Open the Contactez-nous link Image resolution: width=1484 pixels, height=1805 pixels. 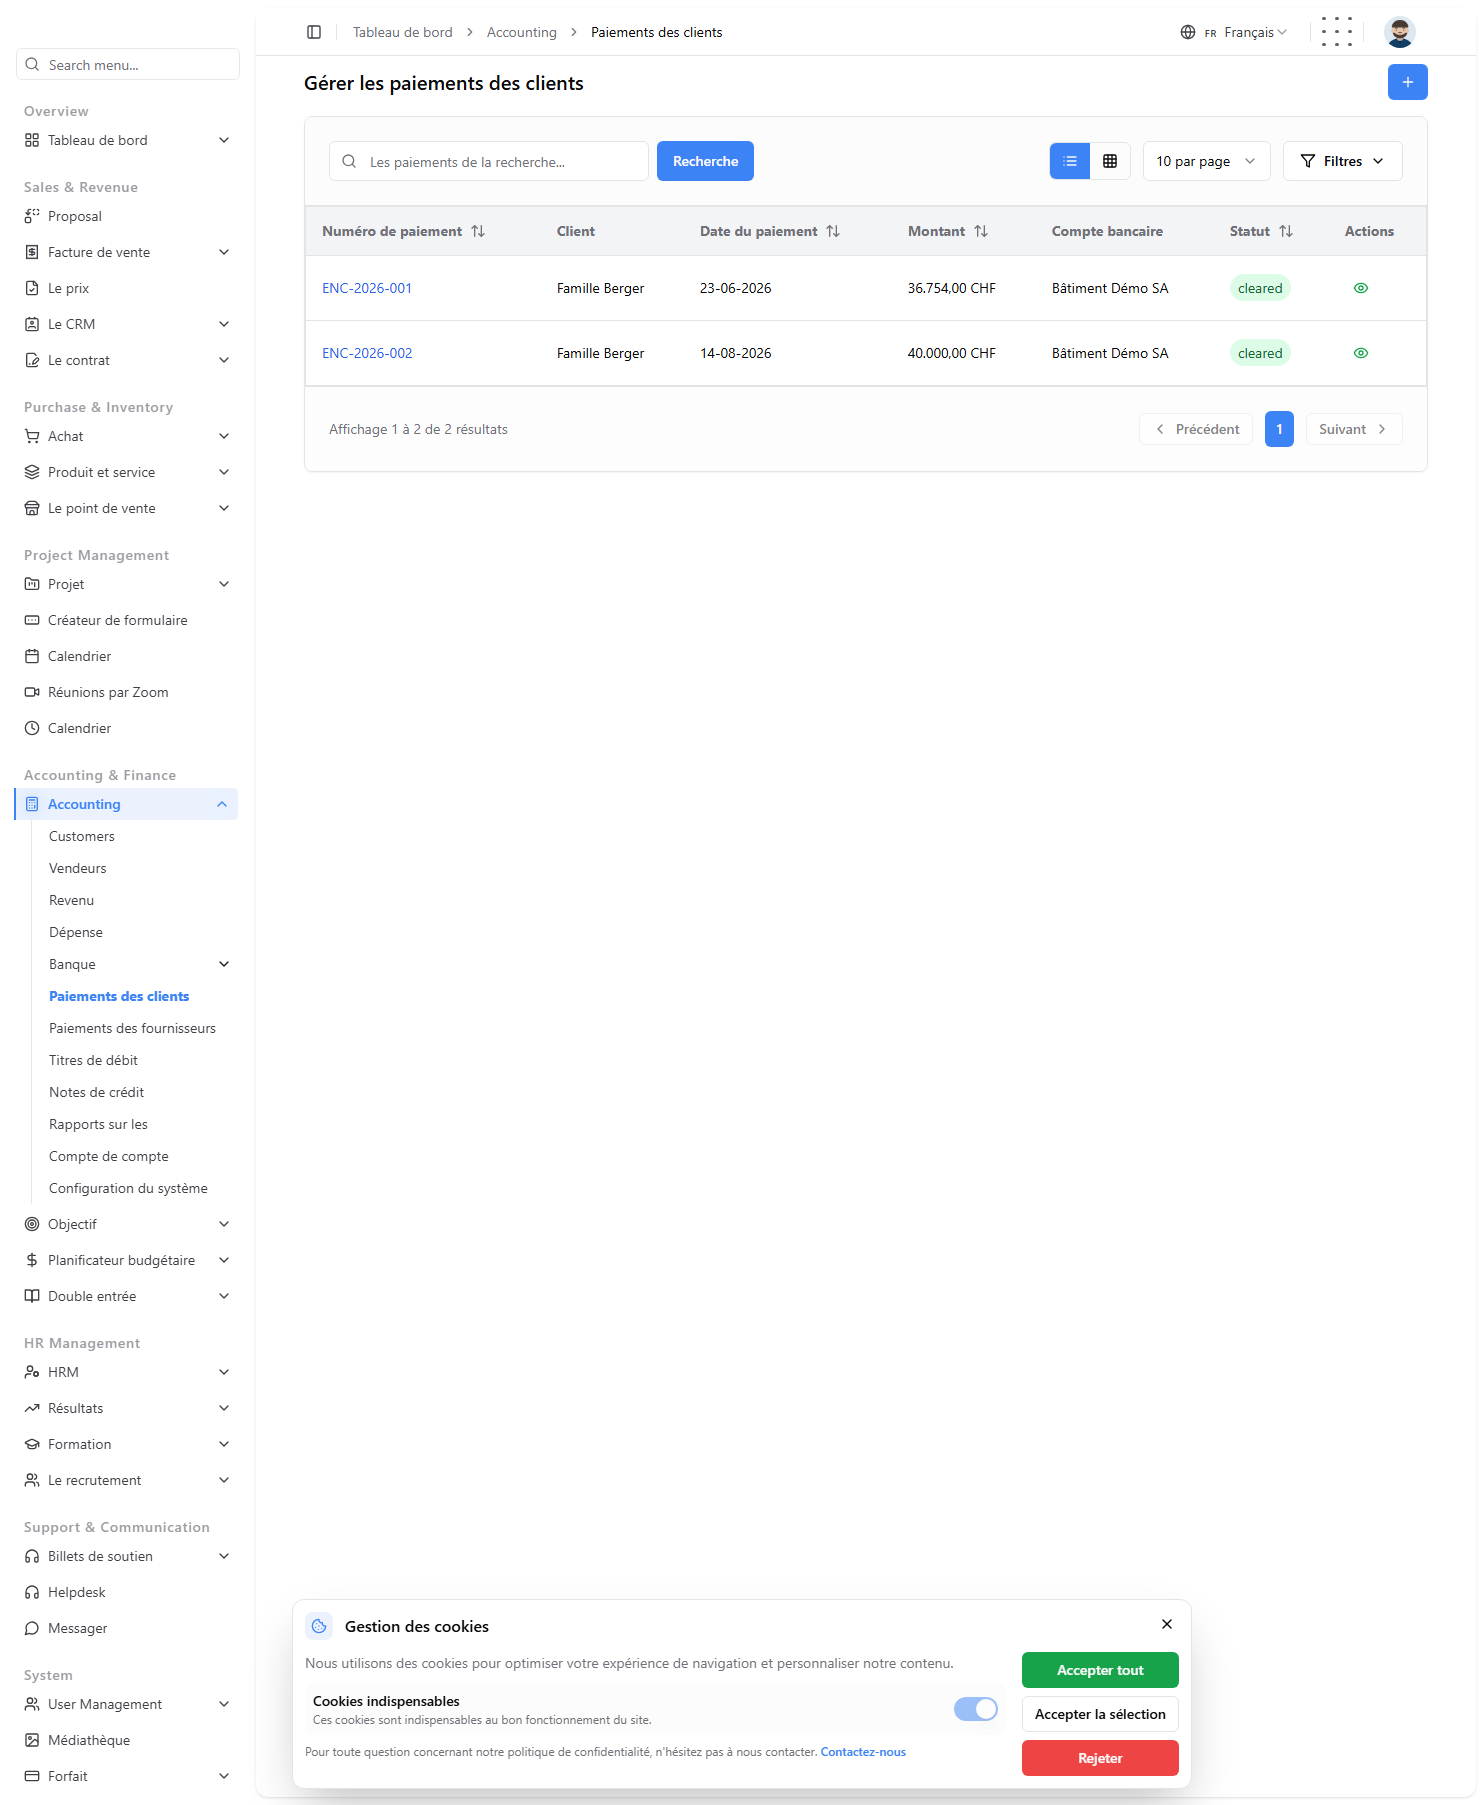[863, 1752]
